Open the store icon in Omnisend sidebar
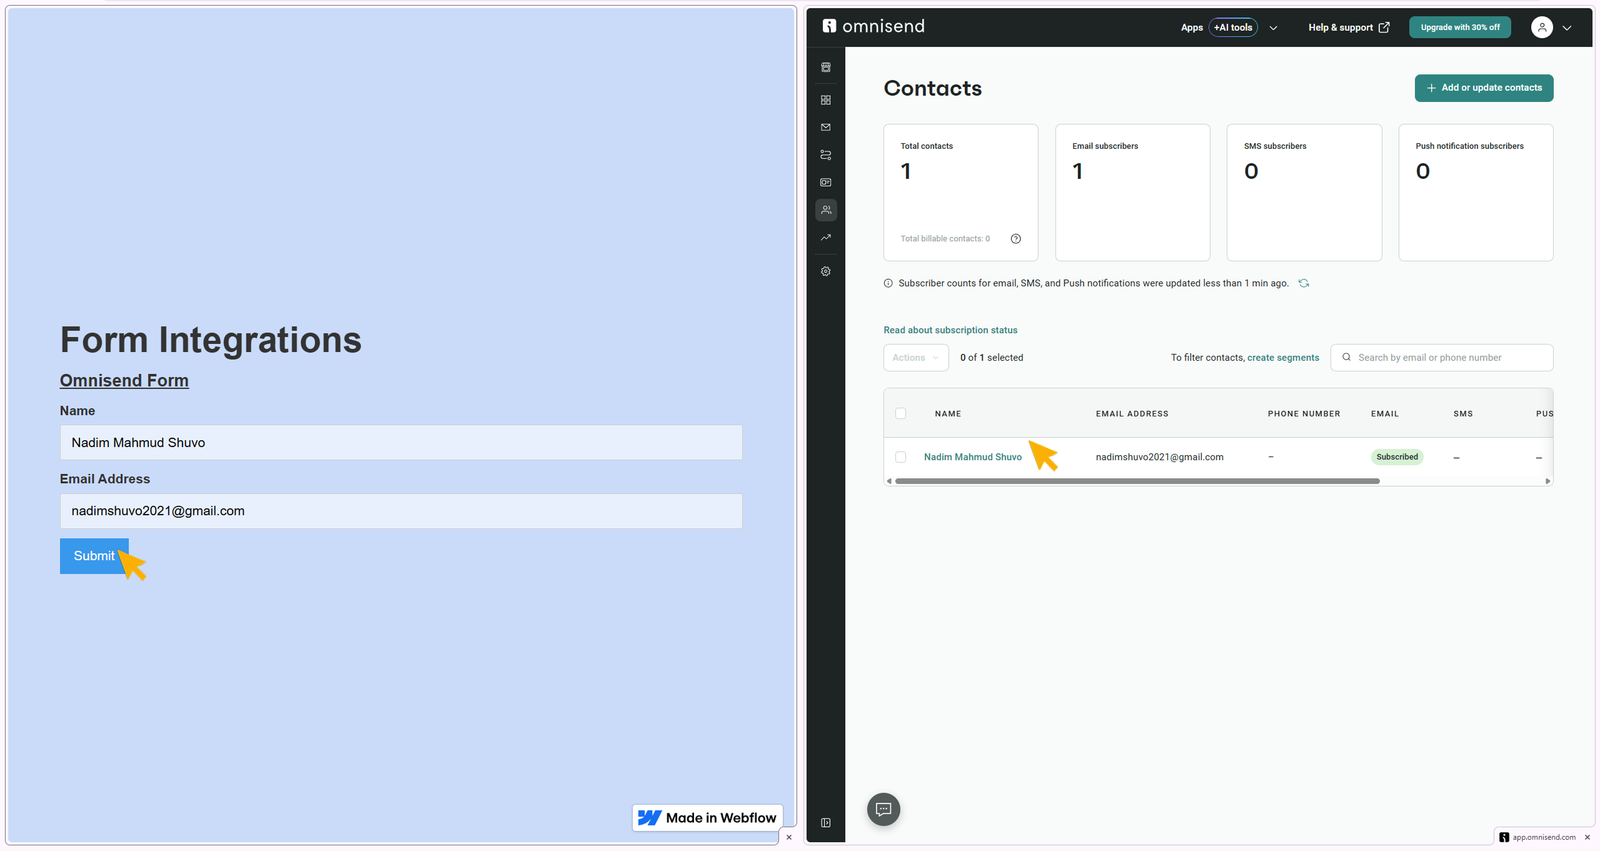Screen dimensions: 1600x851 [x=826, y=68]
